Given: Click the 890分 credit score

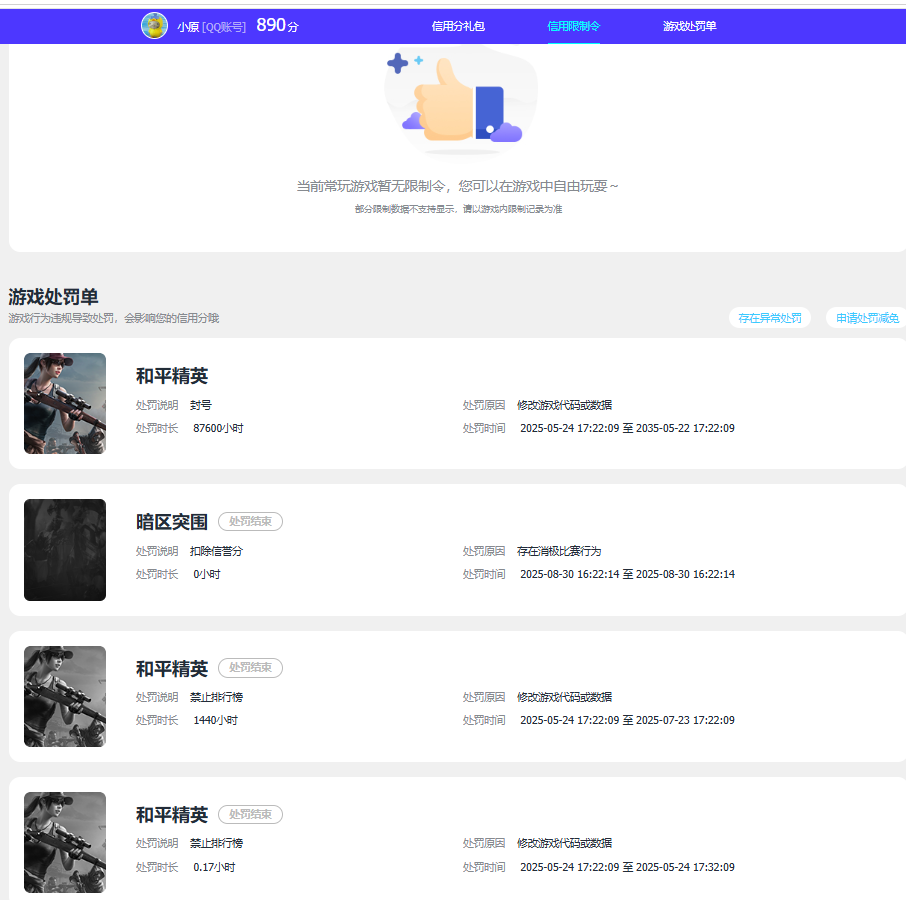Looking at the screenshot, I should (x=277, y=26).
